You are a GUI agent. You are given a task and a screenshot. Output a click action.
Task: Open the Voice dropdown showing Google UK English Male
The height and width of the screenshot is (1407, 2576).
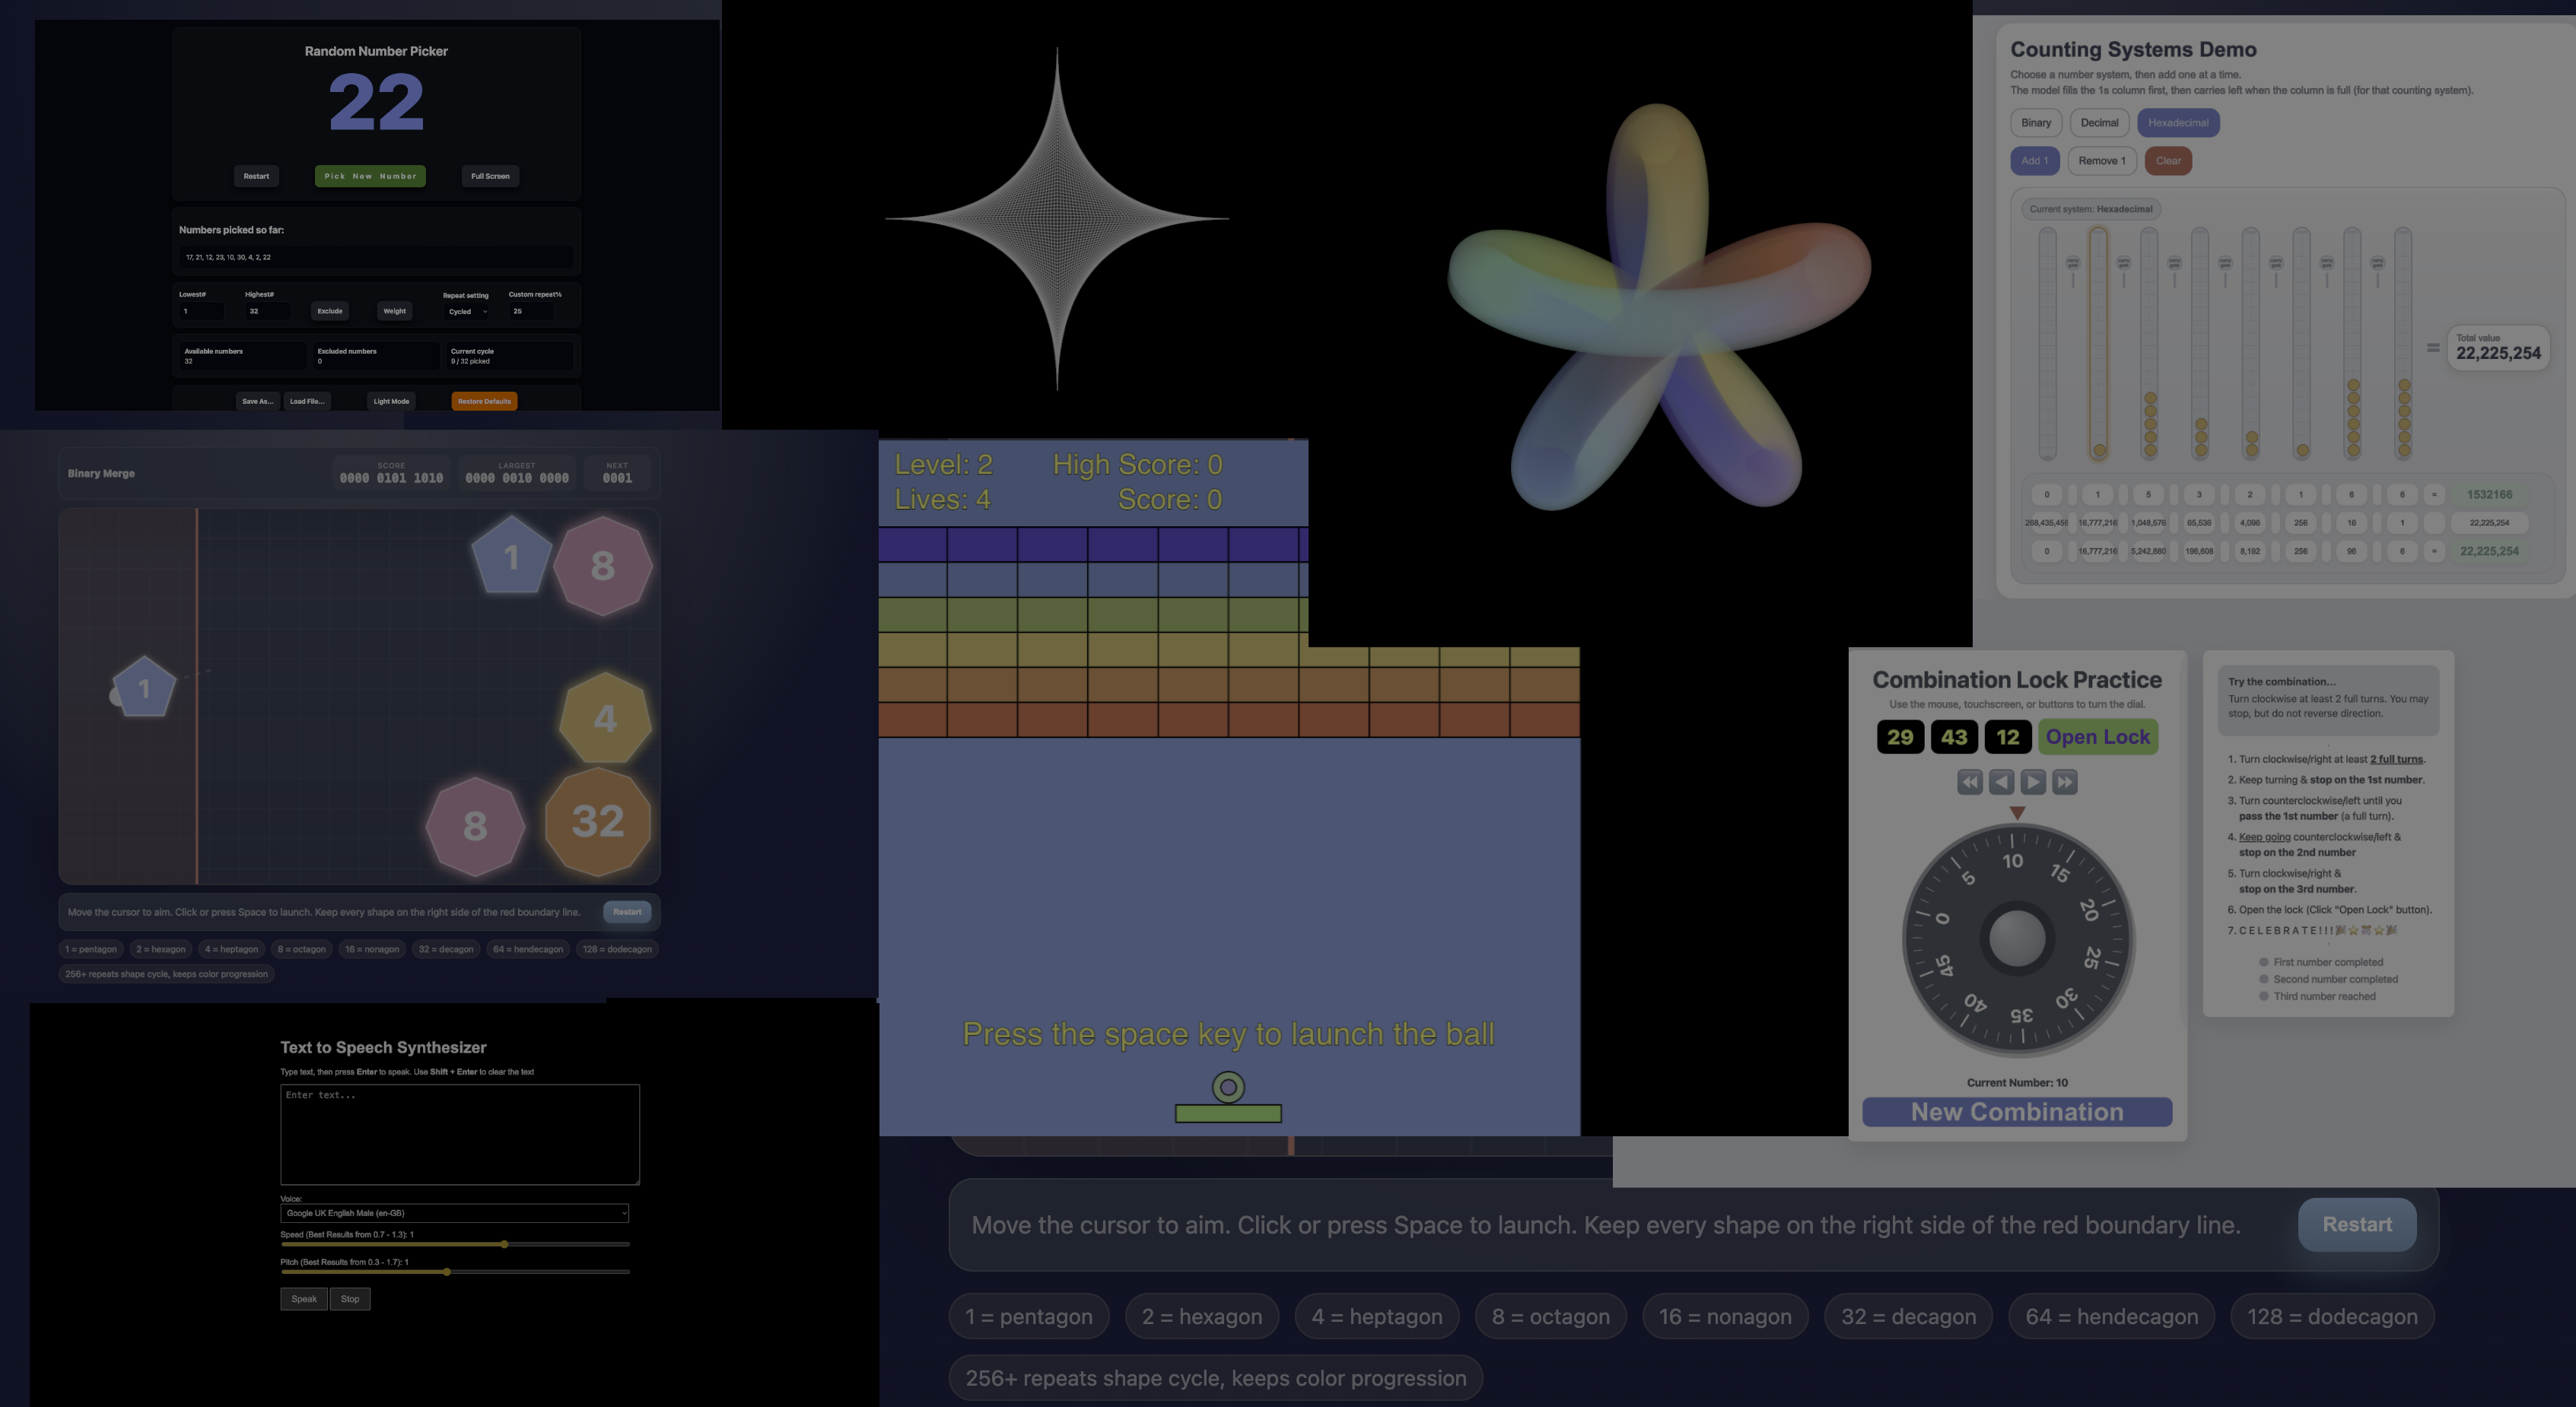tap(454, 1213)
